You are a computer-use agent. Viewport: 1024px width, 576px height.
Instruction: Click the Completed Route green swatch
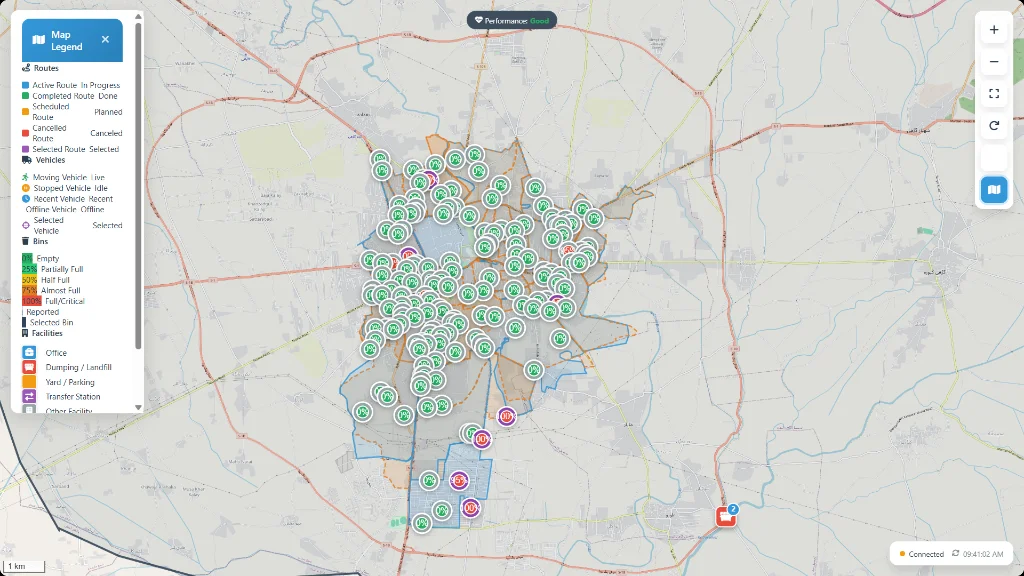tap(25, 96)
